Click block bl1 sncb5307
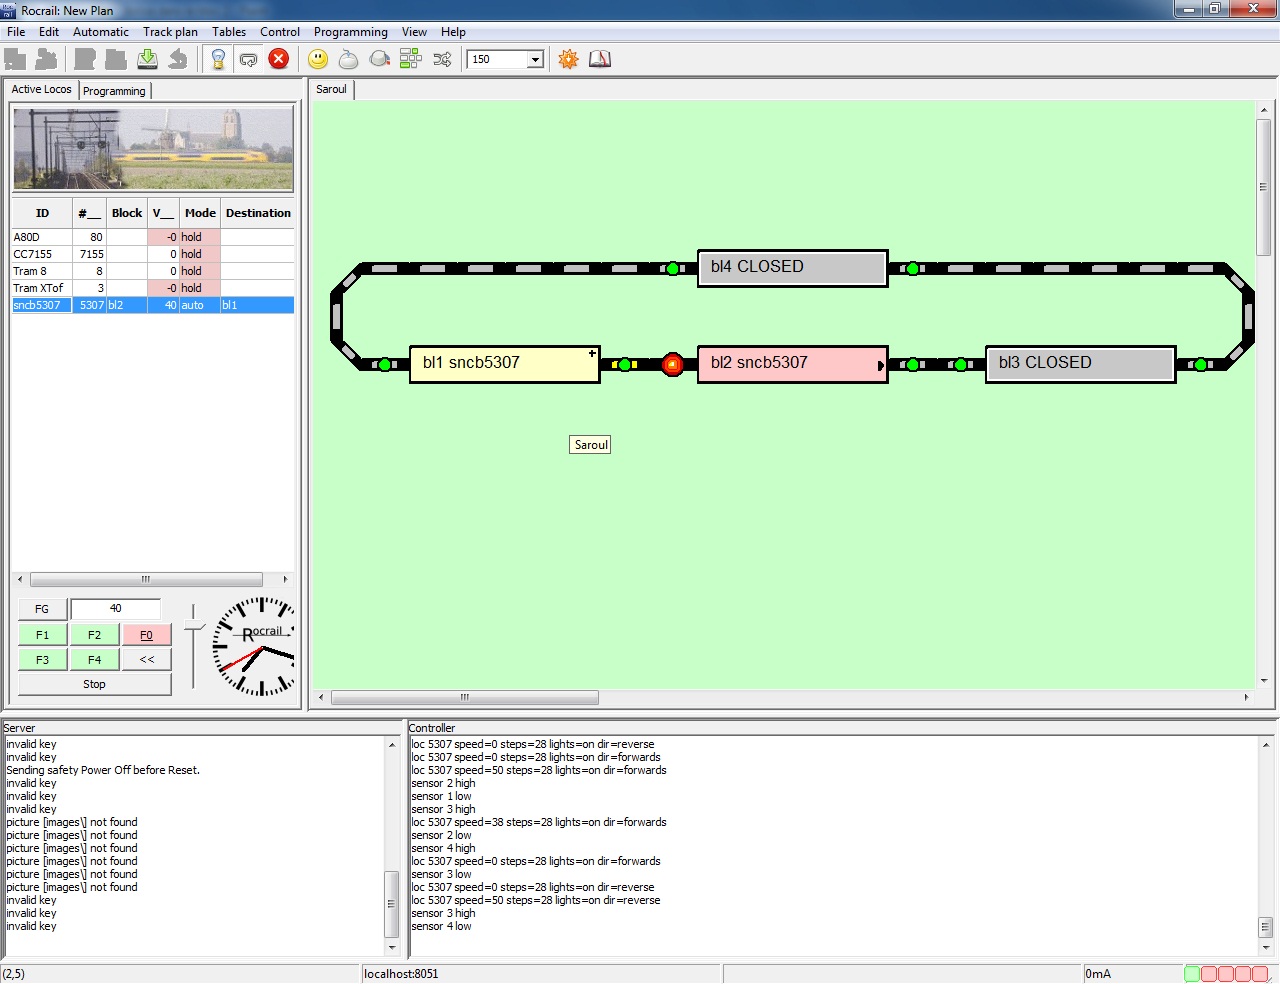The image size is (1280, 984). click(504, 363)
